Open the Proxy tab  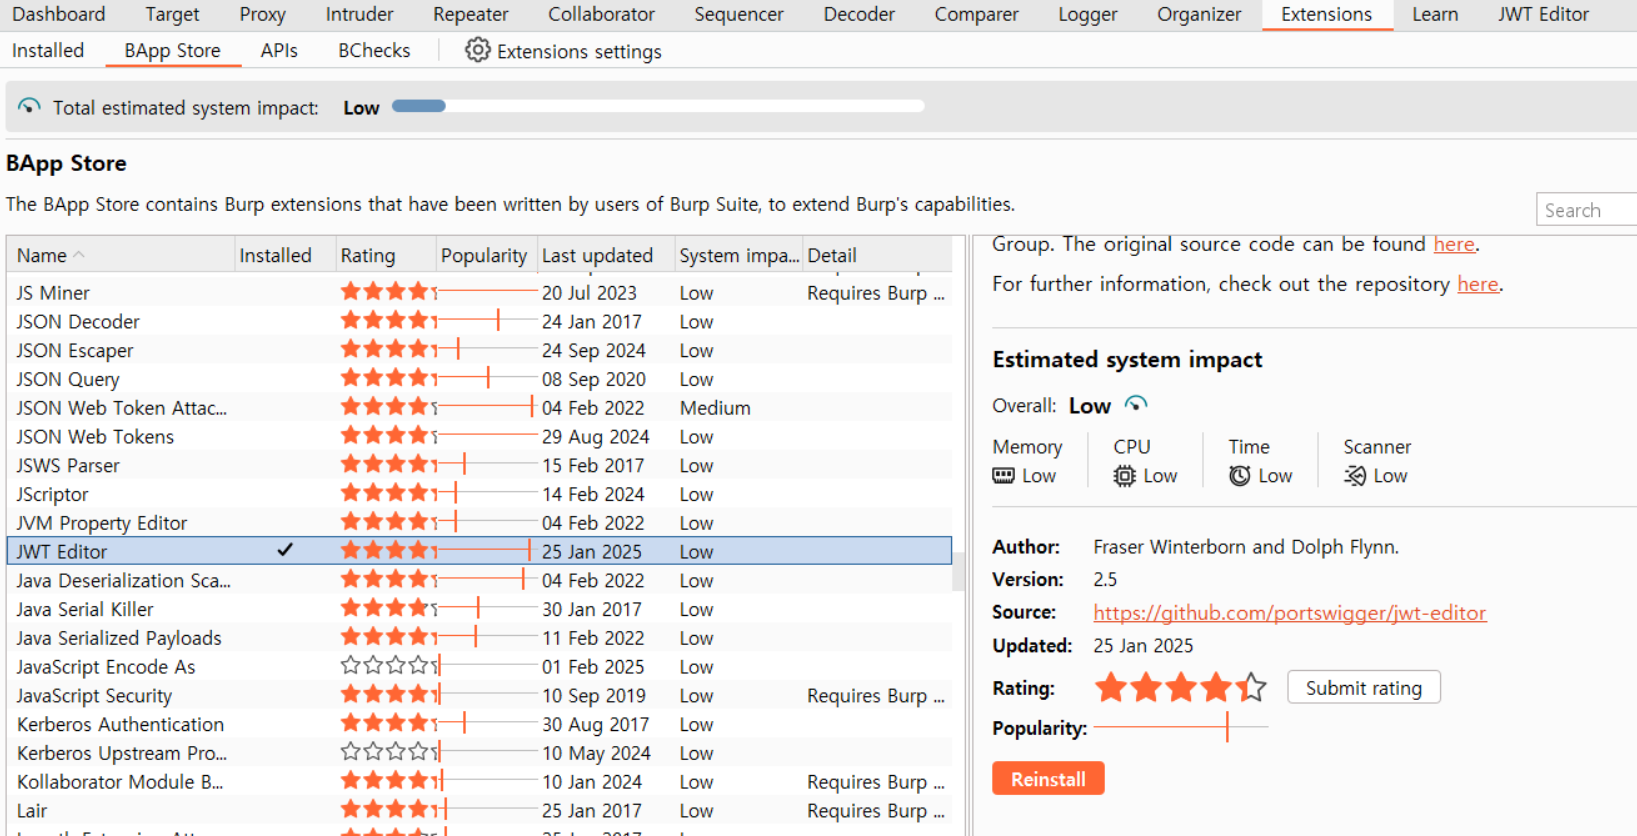coord(262,14)
